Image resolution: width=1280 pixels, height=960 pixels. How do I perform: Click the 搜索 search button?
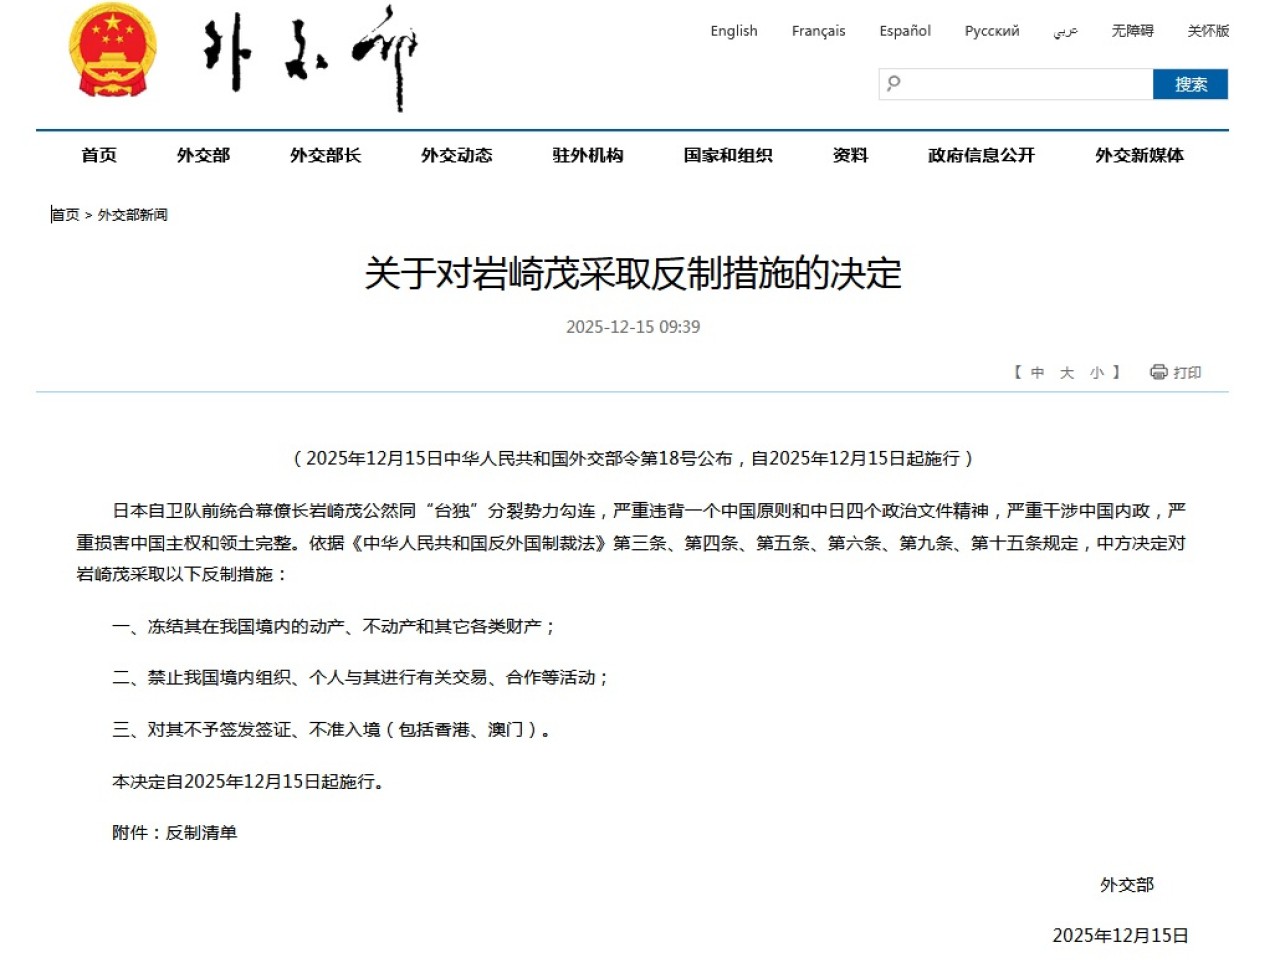[1190, 84]
